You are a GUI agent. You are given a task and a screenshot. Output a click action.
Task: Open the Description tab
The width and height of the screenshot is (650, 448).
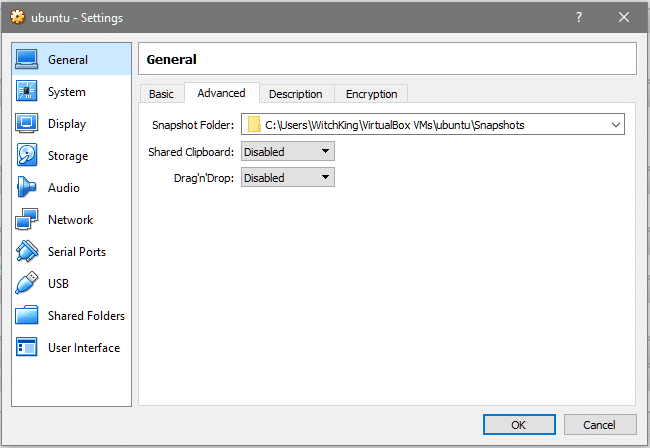(296, 94)
